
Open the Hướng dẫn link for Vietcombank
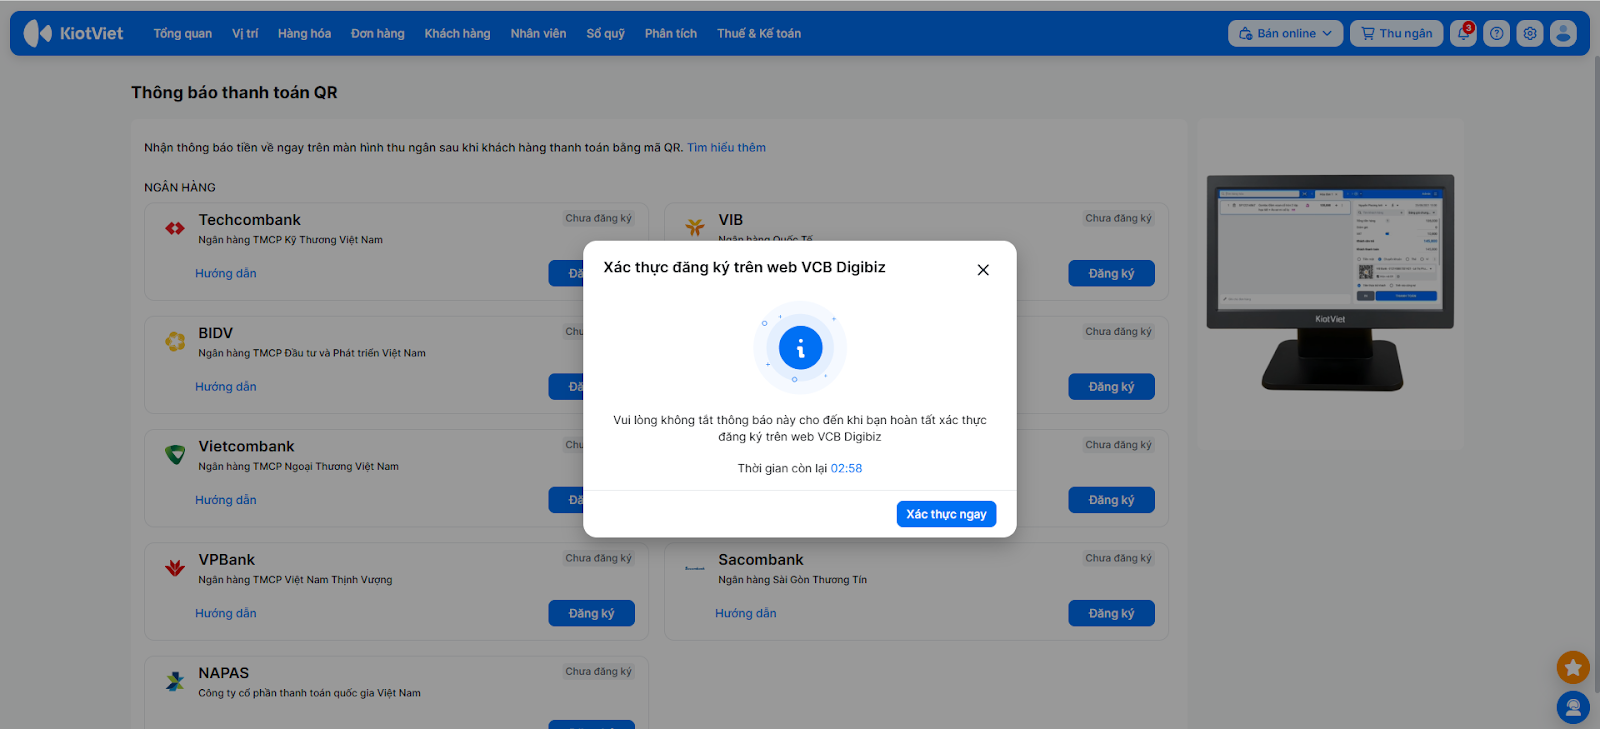coord(226,500)
